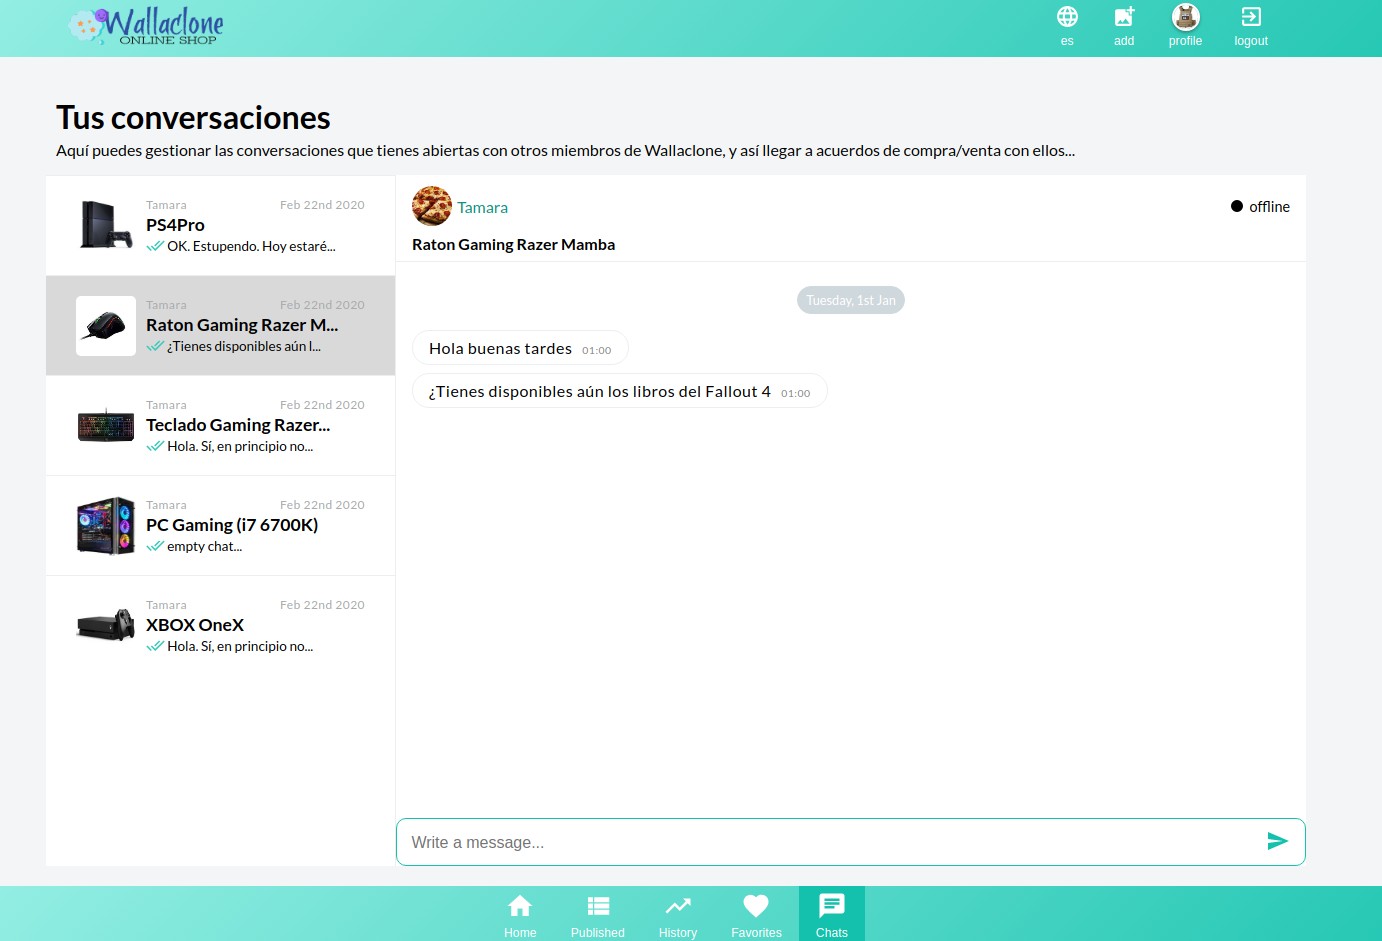Click the Wallaclone Online Shop logo
The image size is (1382, 941).
pyautogui.click(x=146, y=26)
